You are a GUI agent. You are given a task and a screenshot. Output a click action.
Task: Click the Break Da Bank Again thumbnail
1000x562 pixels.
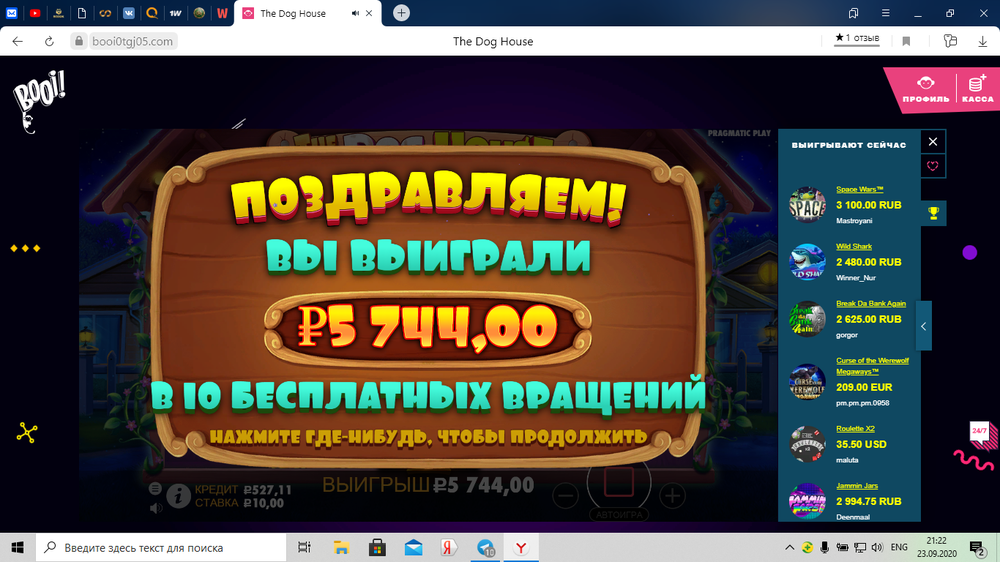point(807,319)
